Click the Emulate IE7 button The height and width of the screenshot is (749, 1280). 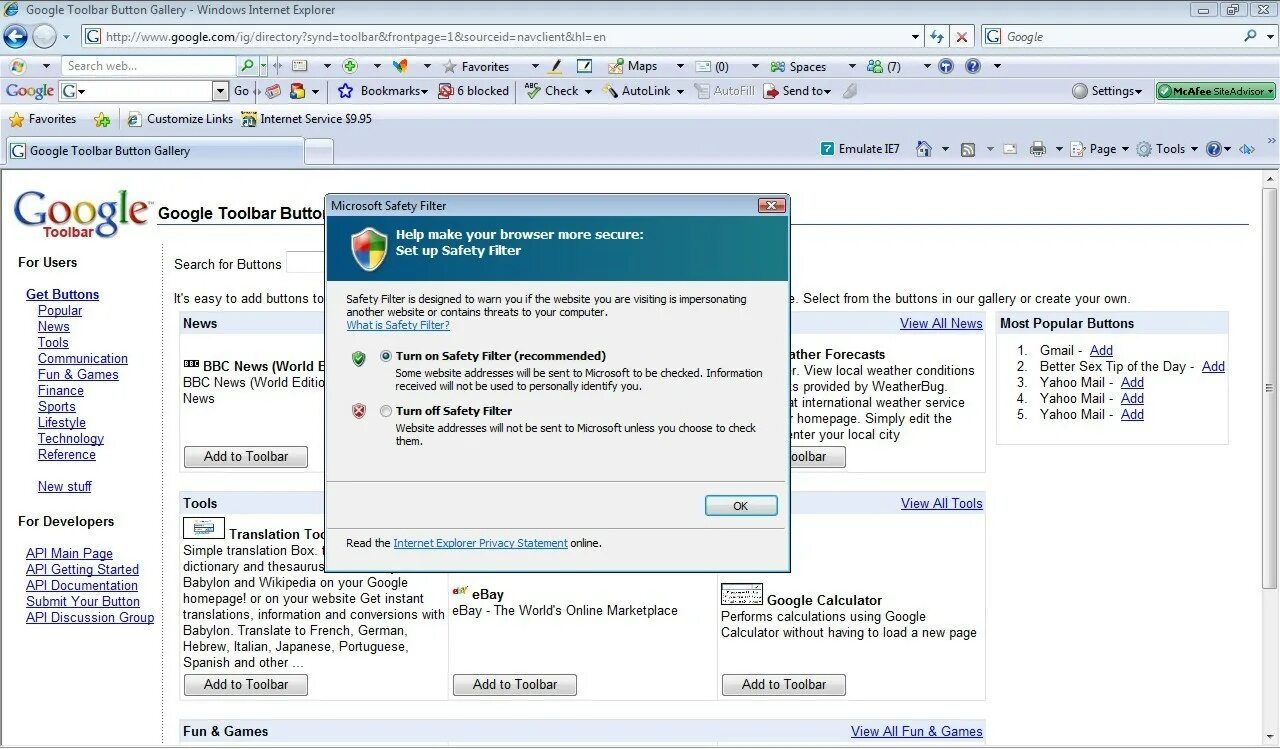859,149
